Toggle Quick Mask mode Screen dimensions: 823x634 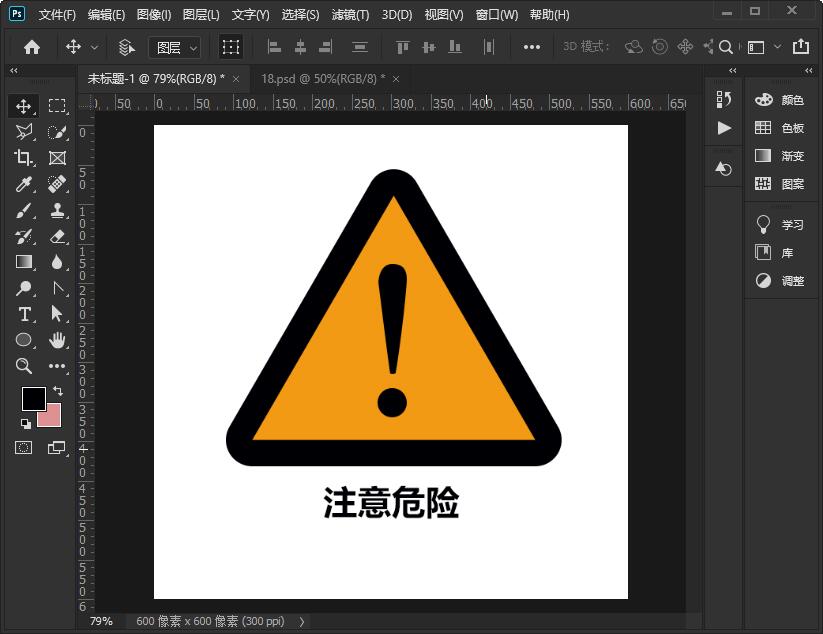tap(23, 448)
